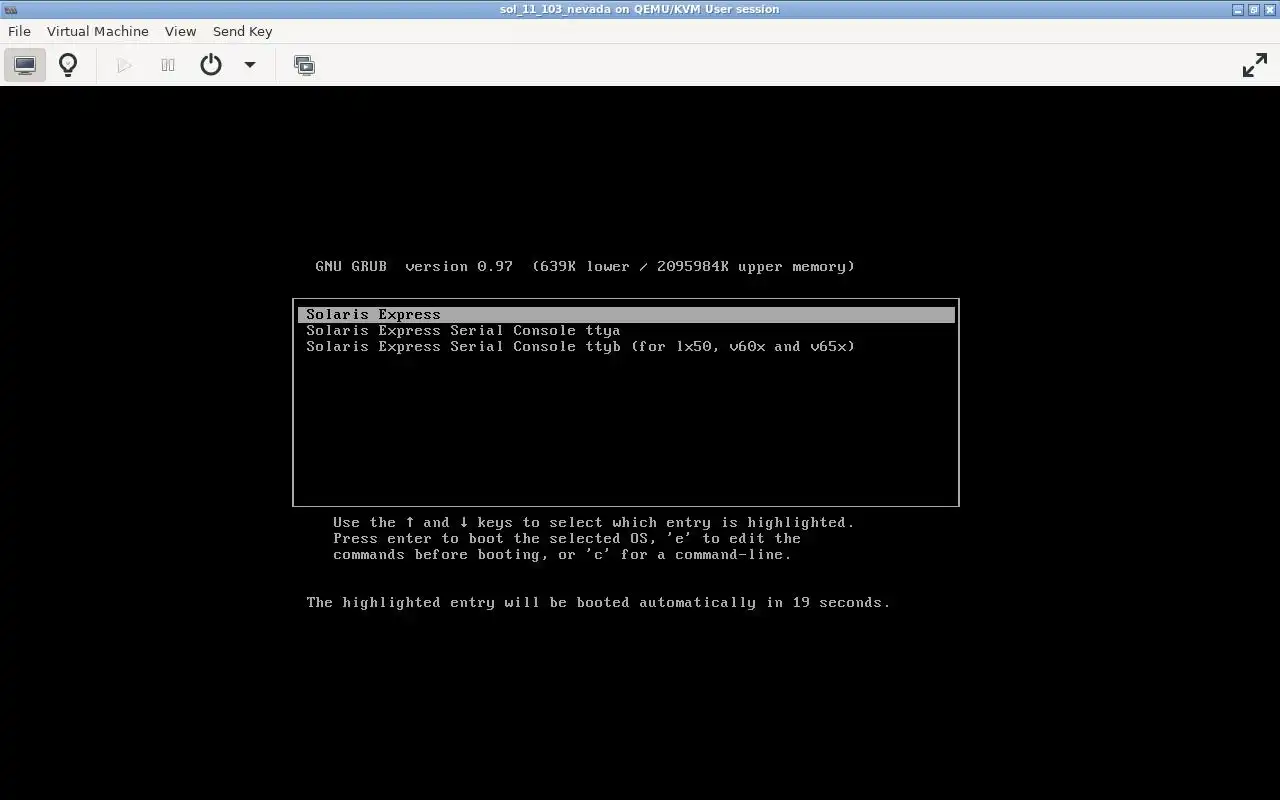Click the 'Use the ↑ and ↓ keys' instruction line
Viewport: 1280px width, 800px height.
[594, 522]
